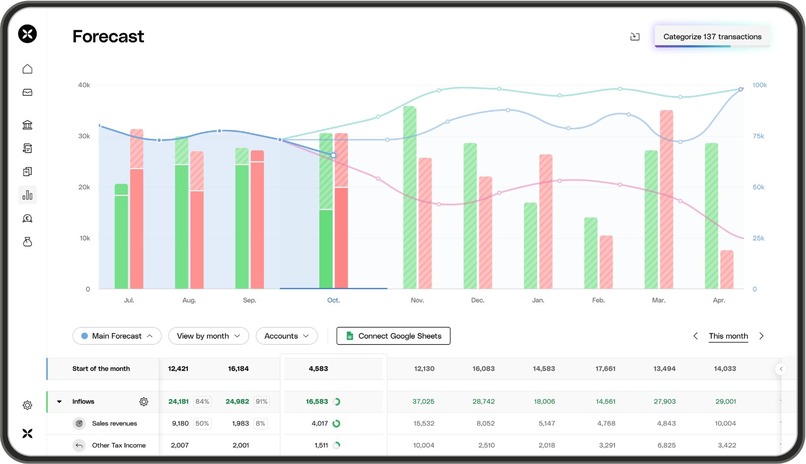806x464 pixels.
Task: Click the app logo at top of sidebar
Action: pyautogui.click(x=27, y=34)
